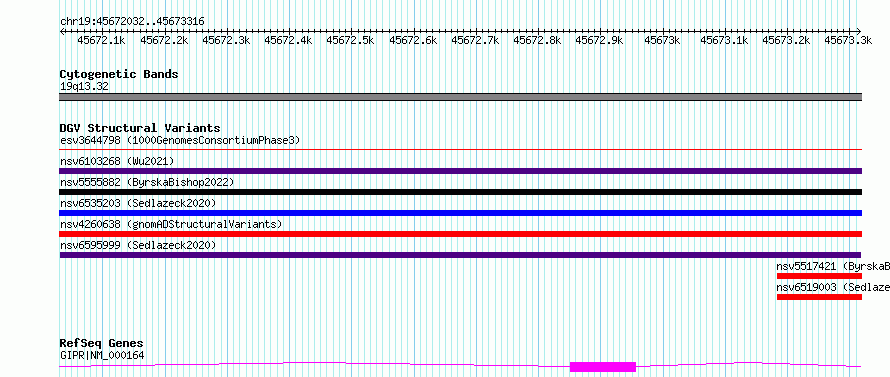Click the esv3644798 variant label

click(x=180, y=140)
